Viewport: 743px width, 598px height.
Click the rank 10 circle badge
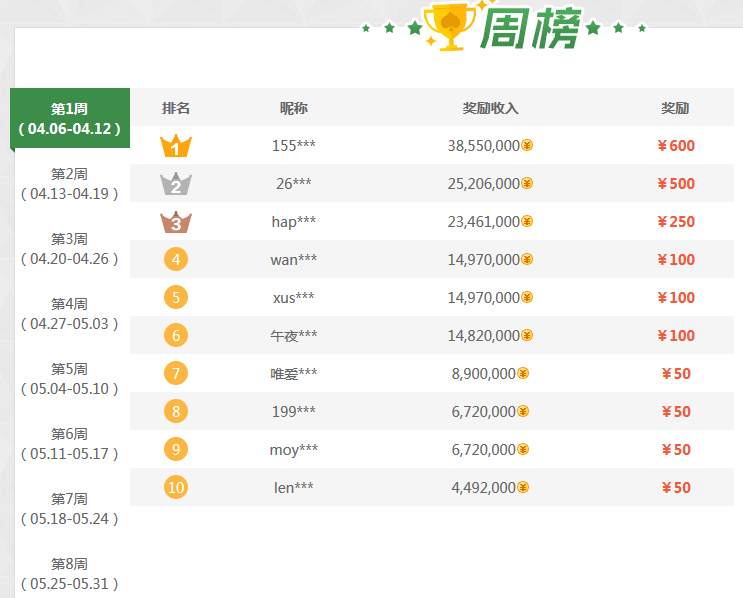(176, 487)
